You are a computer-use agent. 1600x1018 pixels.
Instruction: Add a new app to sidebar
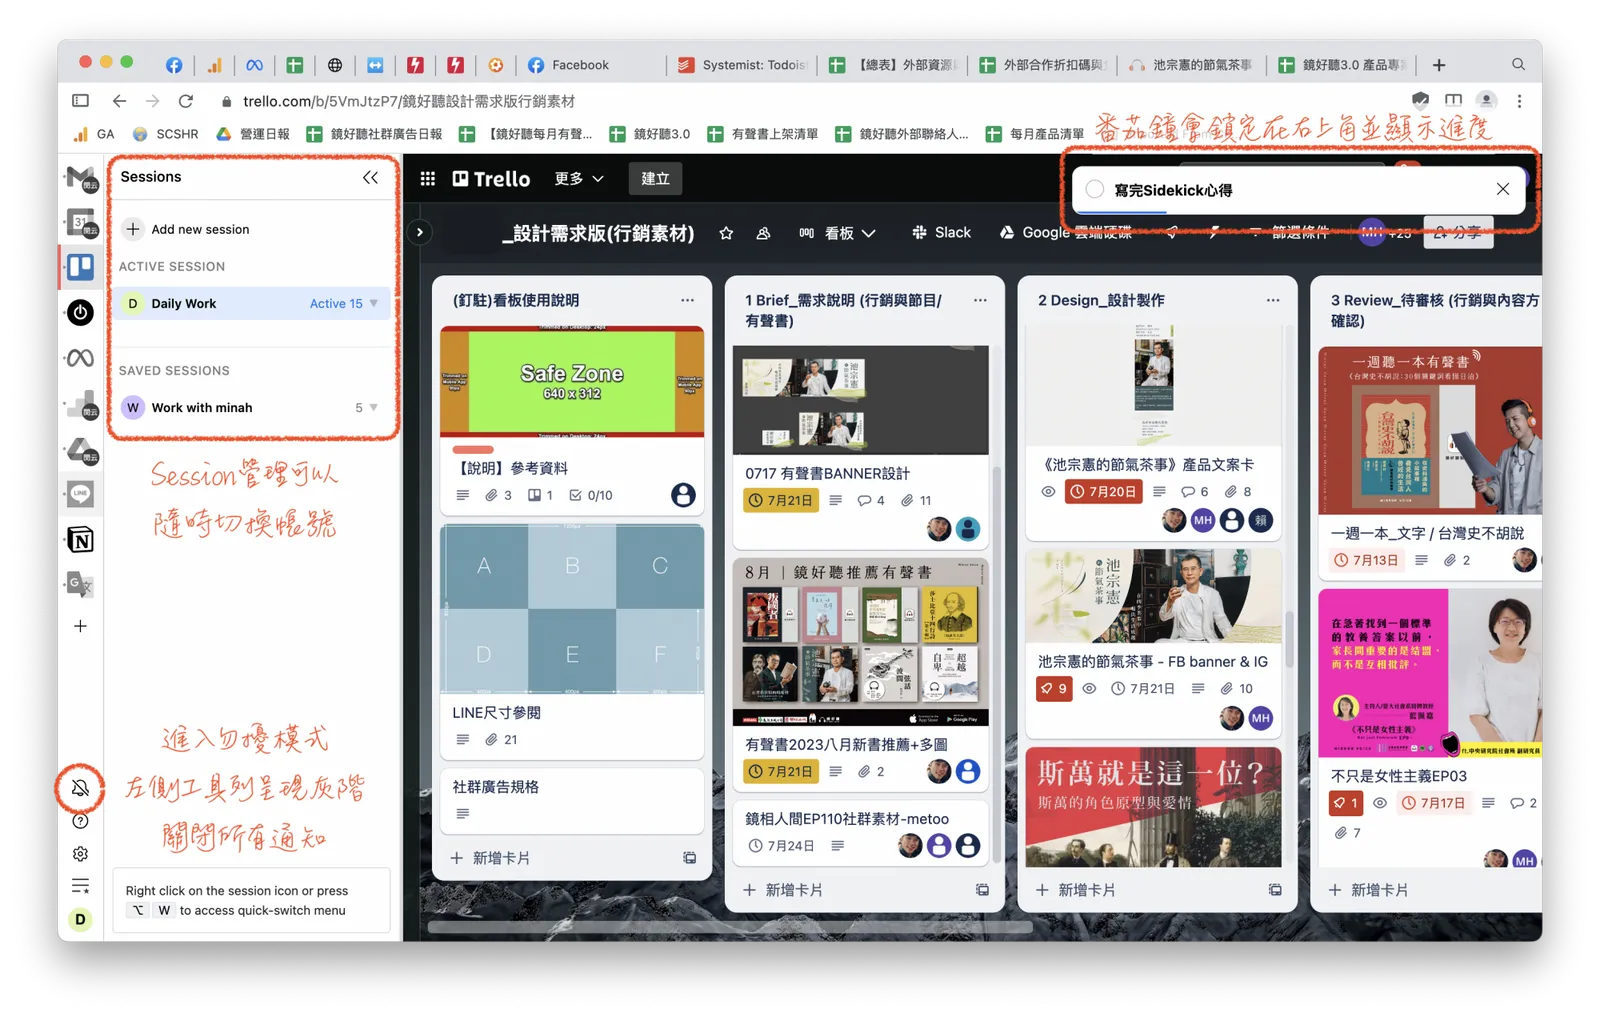(x=80, y=626)
